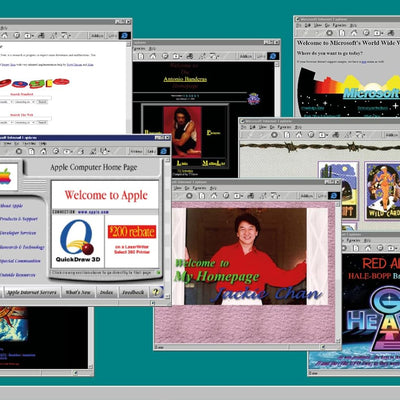Screen dimensions: 400x400
Task: Click Stop icon in Microsoft homepage window
Action: point(329,33)
